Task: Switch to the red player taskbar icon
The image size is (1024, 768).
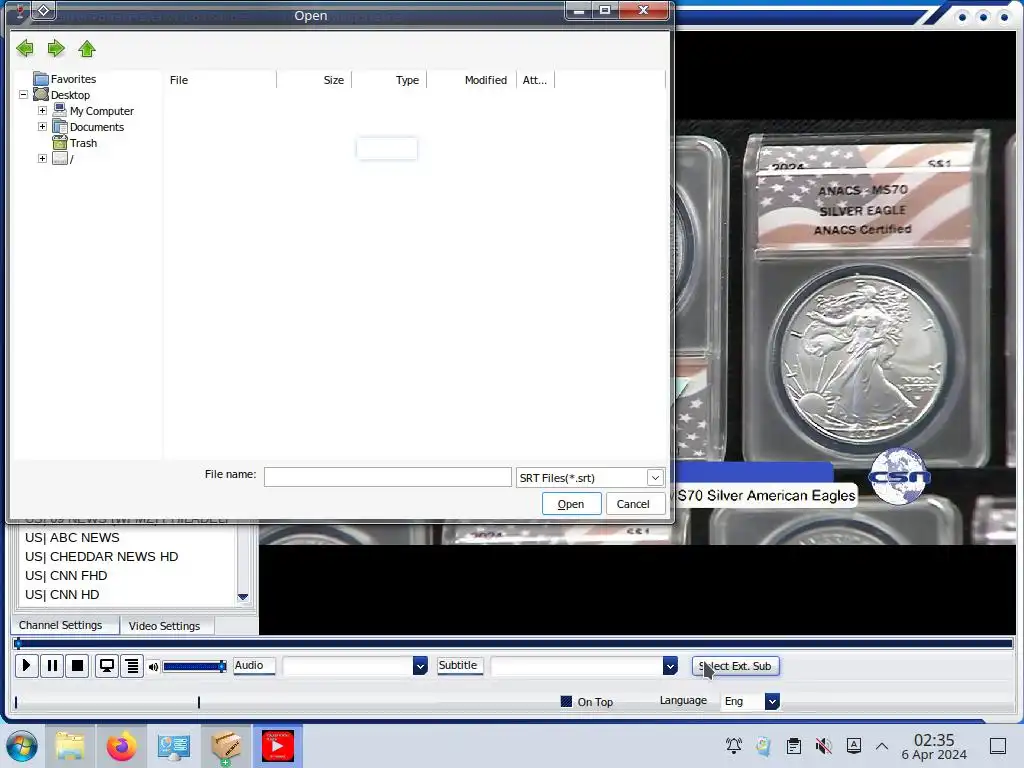Action: 278,746
